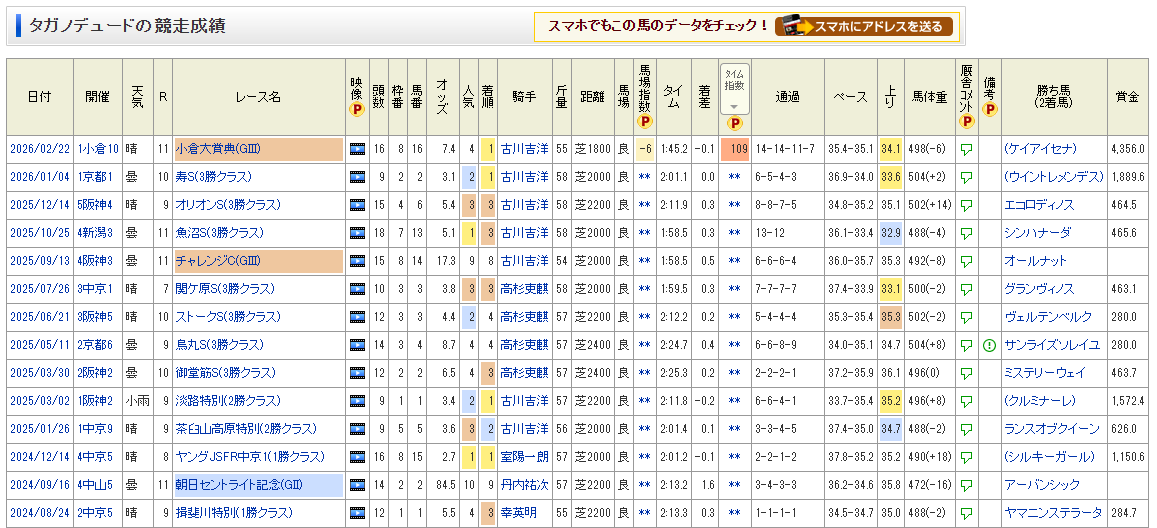Screen dimensions: 1157x528
Task: Open the 2026/01/04 date link
Action: coord(40,177)
